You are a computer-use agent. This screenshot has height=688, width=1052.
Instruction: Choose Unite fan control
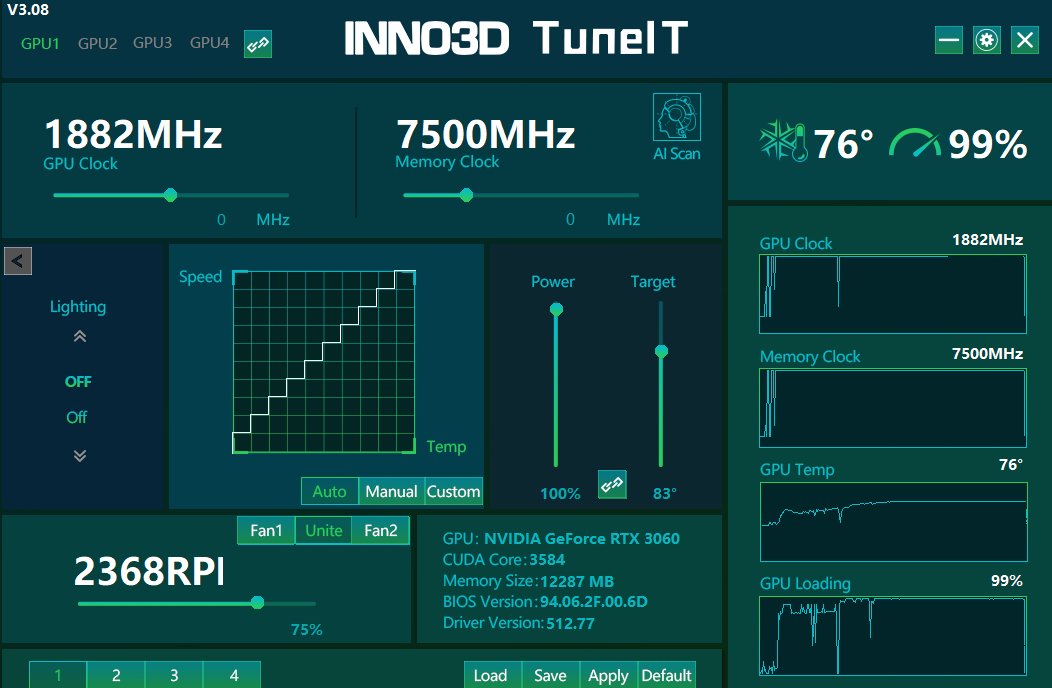[323, 530]
